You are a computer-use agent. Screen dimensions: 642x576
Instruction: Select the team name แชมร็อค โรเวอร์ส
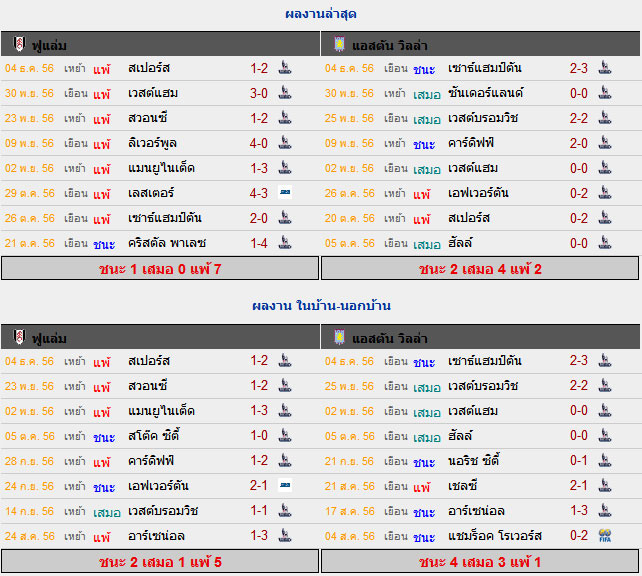click(495, 536)
